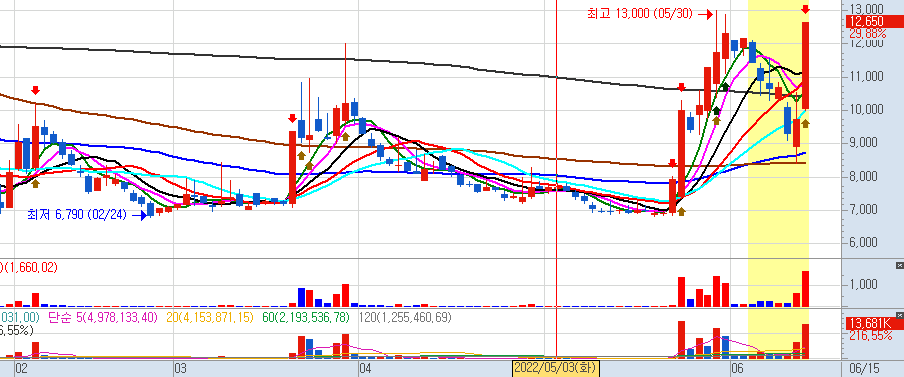Select the 20(4,153,871,15) legend entry
Viewport: 904px width, 377px height.
210,317
